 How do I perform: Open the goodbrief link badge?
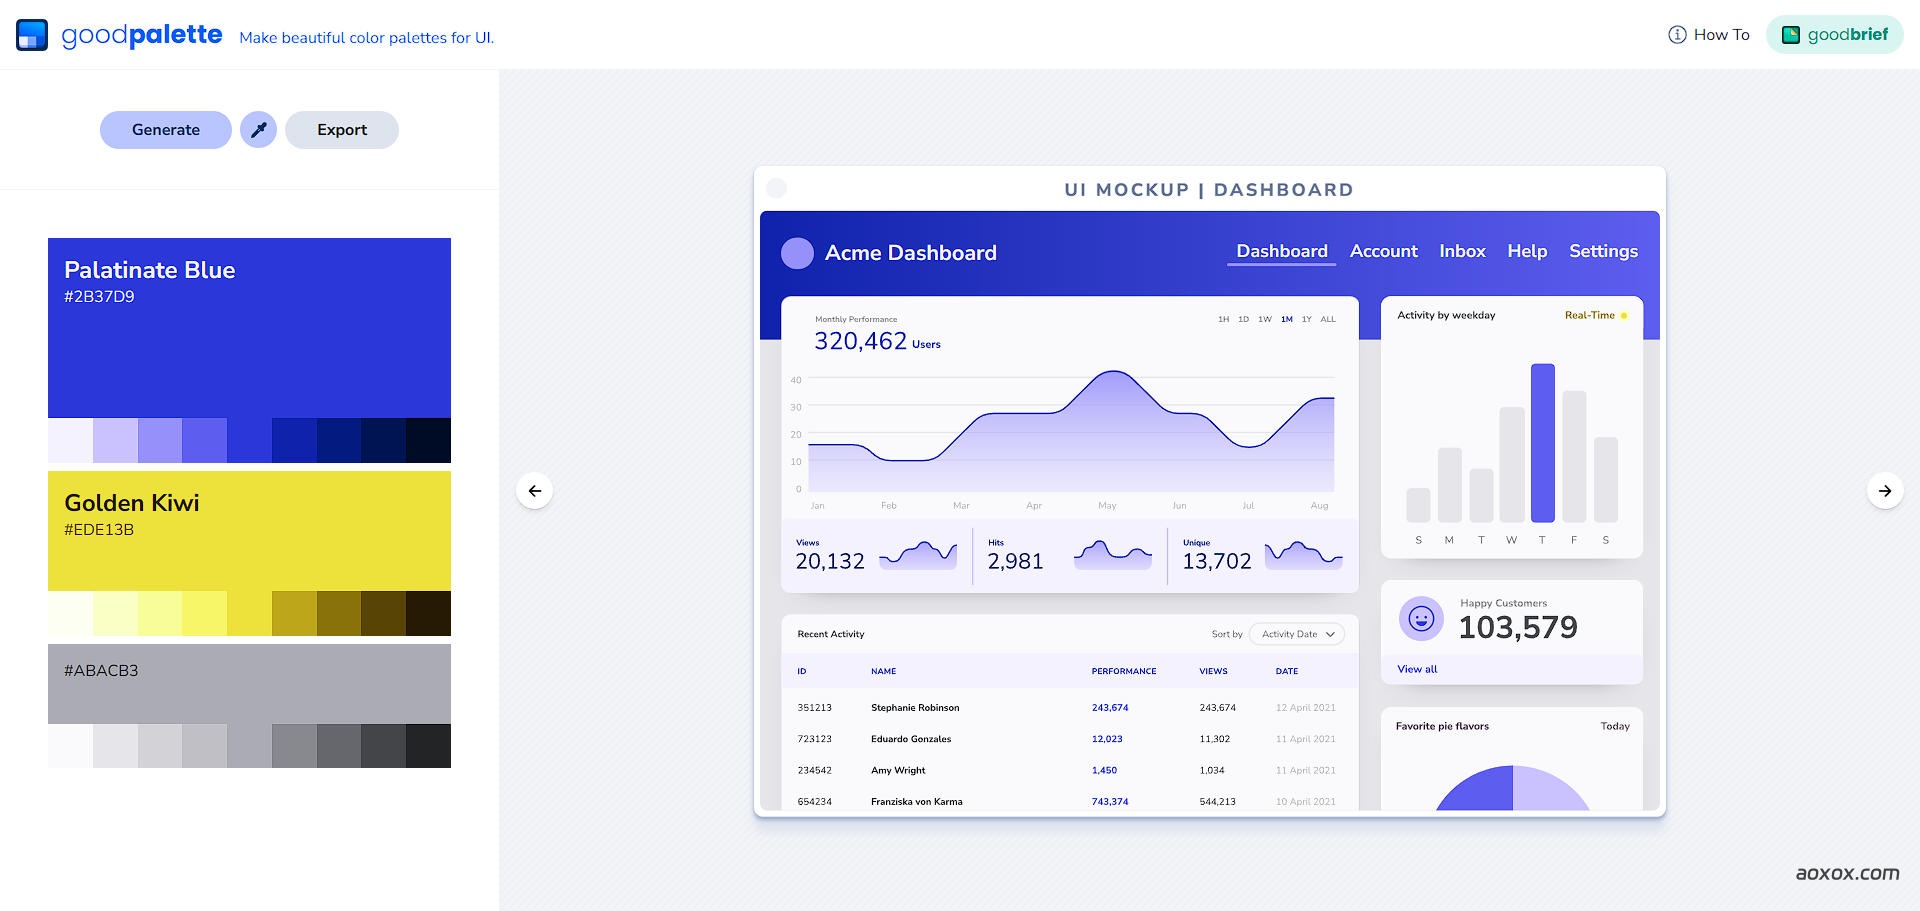(x=1834, y=35)
